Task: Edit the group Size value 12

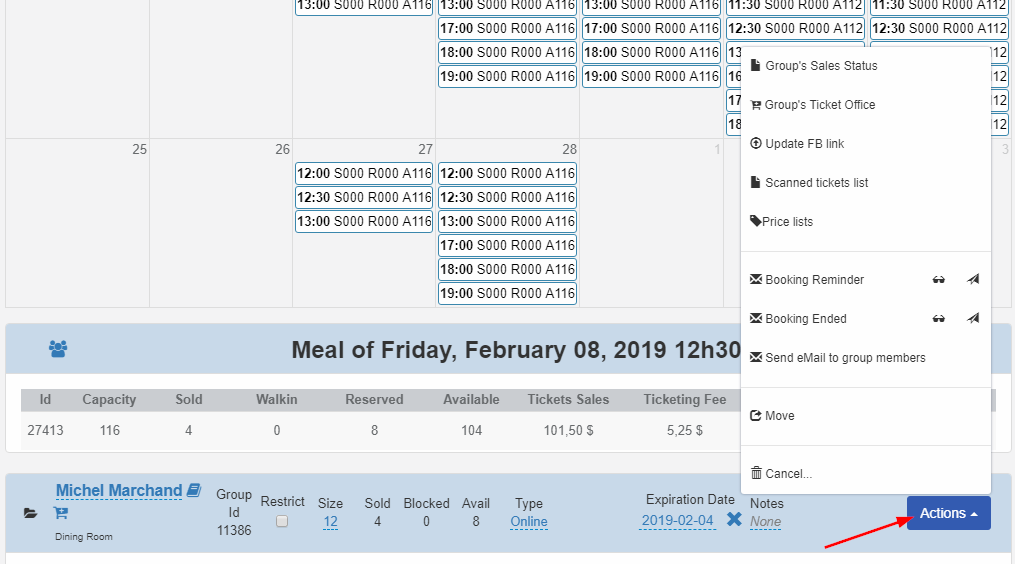Action: [x=330, y=521]
